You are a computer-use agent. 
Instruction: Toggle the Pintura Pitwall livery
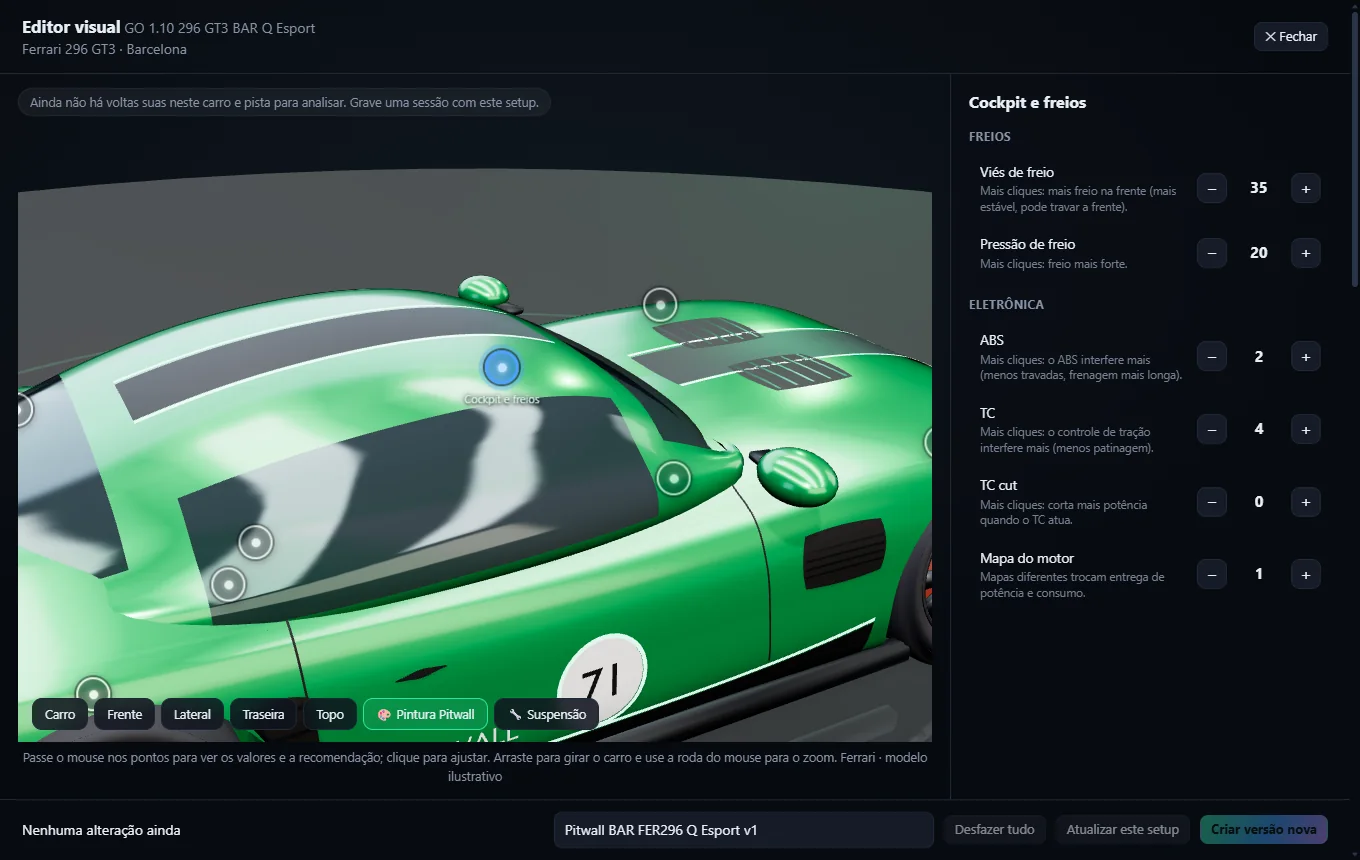pos(425,714)
